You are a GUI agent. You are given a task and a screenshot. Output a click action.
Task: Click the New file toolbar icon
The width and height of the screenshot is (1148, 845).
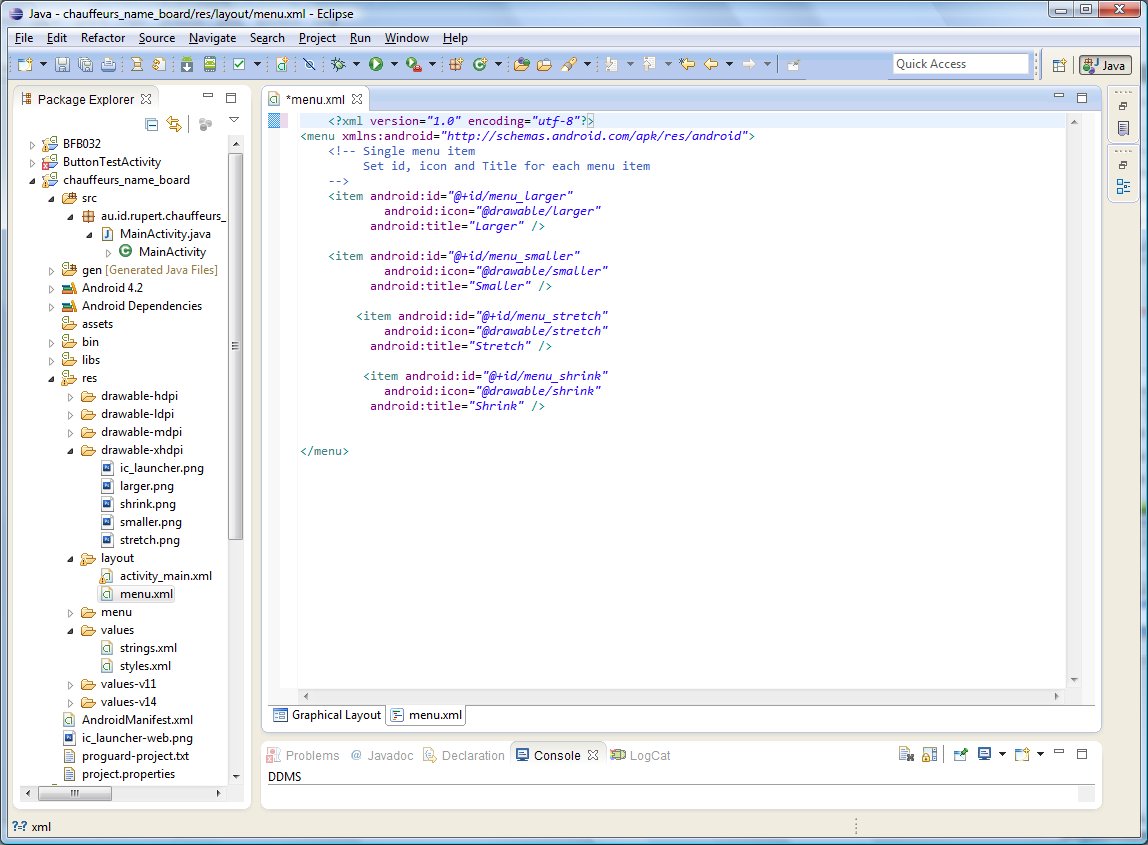click(x=25, y=64)
